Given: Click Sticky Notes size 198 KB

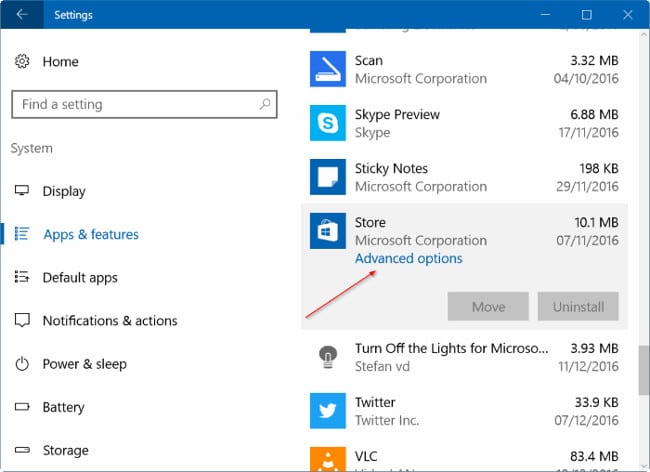Looking at the screenshot, I should 599,169.
